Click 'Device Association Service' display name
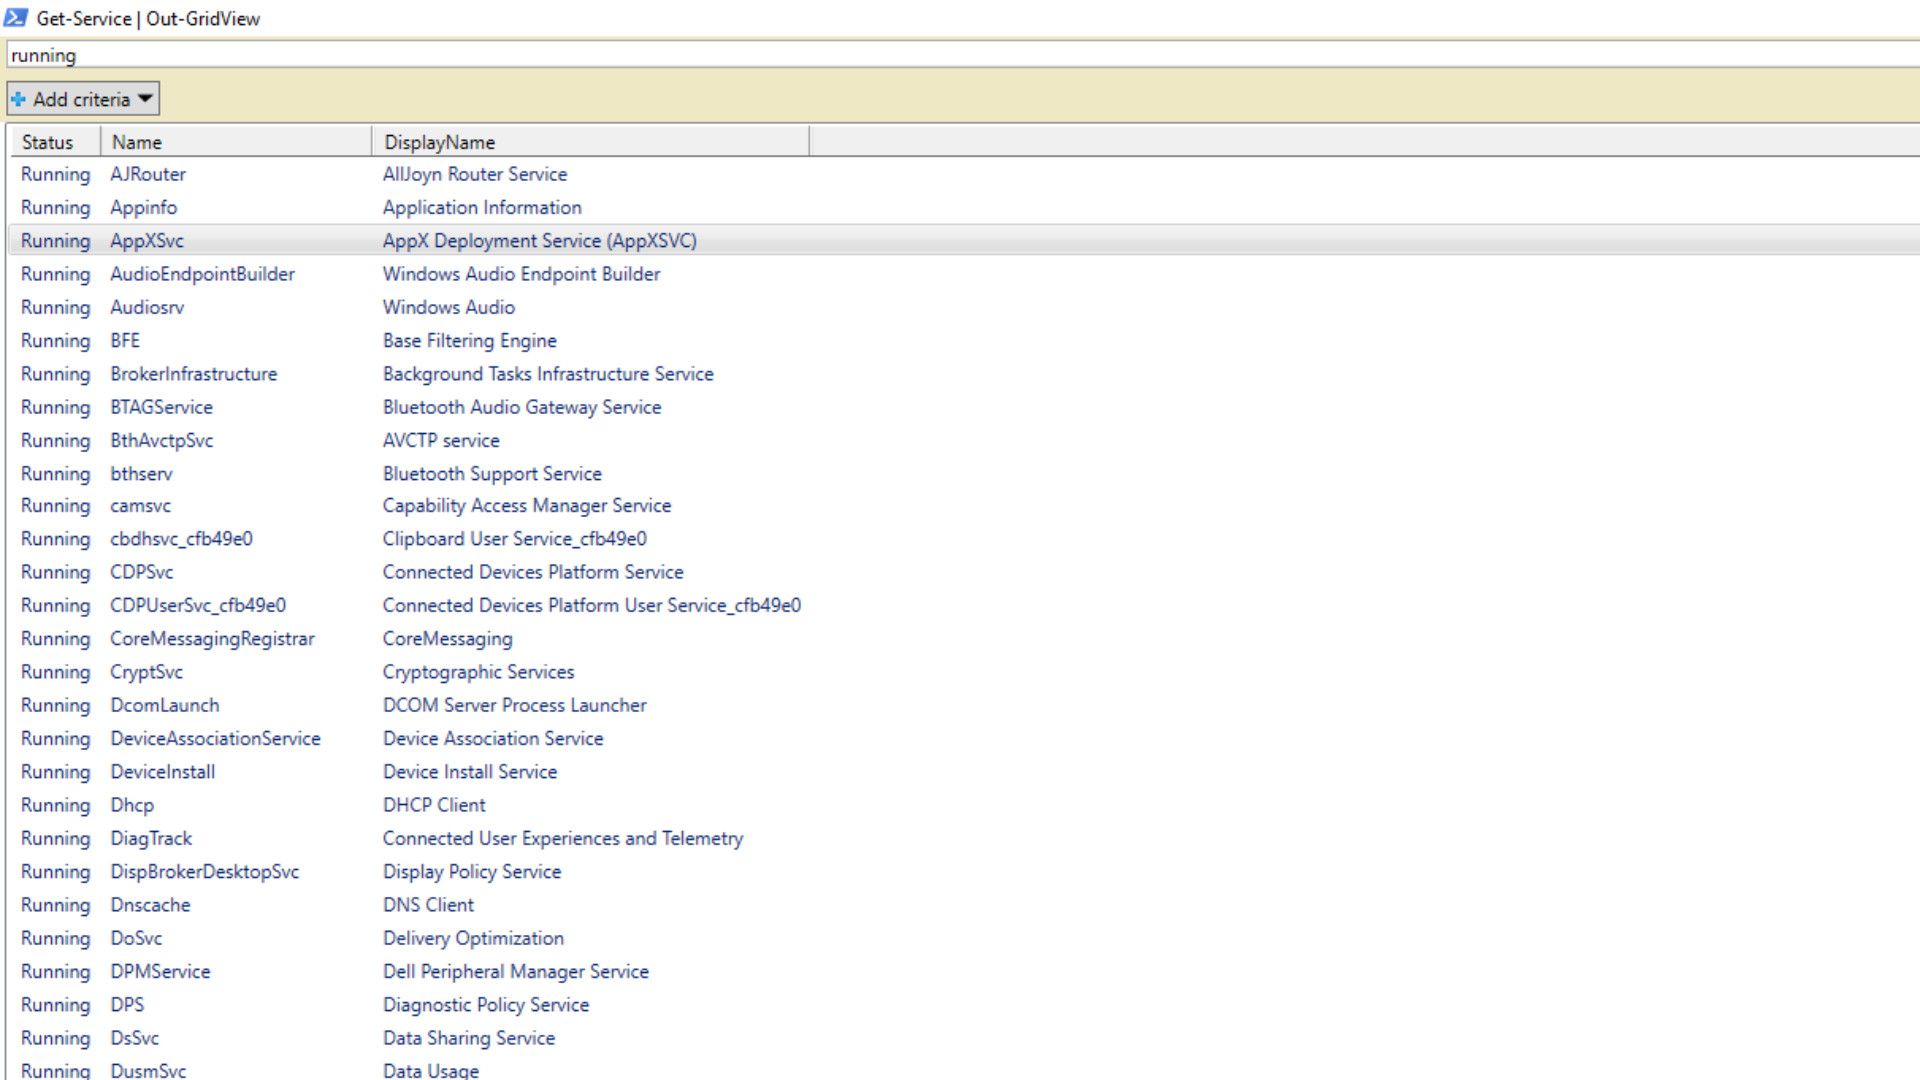The width and height of the screenshot is (1920, 1080). coord(493,738)
